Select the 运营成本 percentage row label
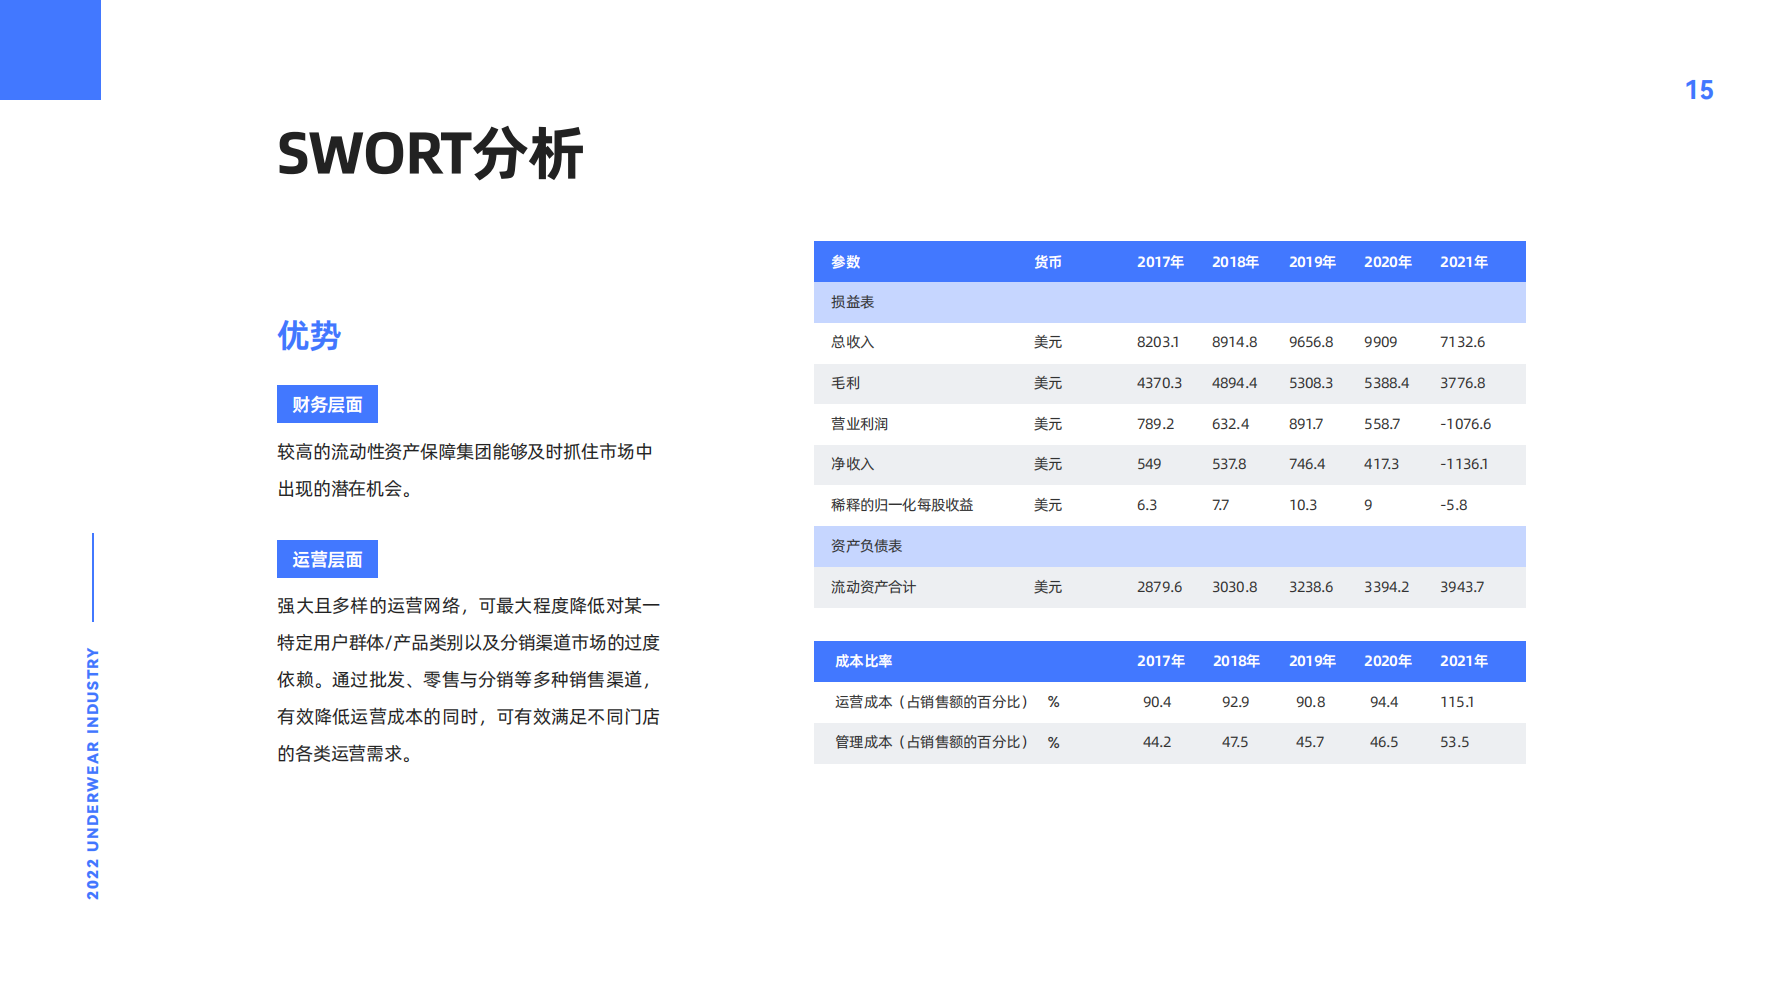The height and width of the screenshot is (1000, 1778). (x=932, y=702)
